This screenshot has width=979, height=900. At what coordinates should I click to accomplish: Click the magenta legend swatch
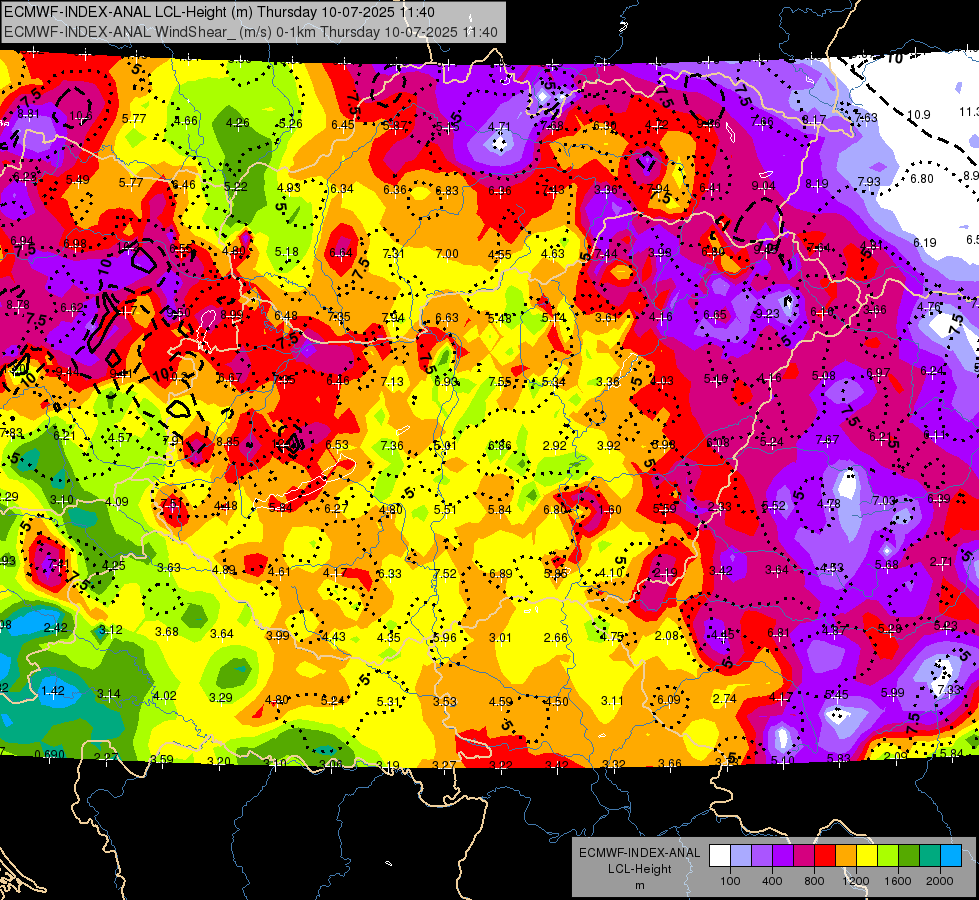(x=804, y=855)
